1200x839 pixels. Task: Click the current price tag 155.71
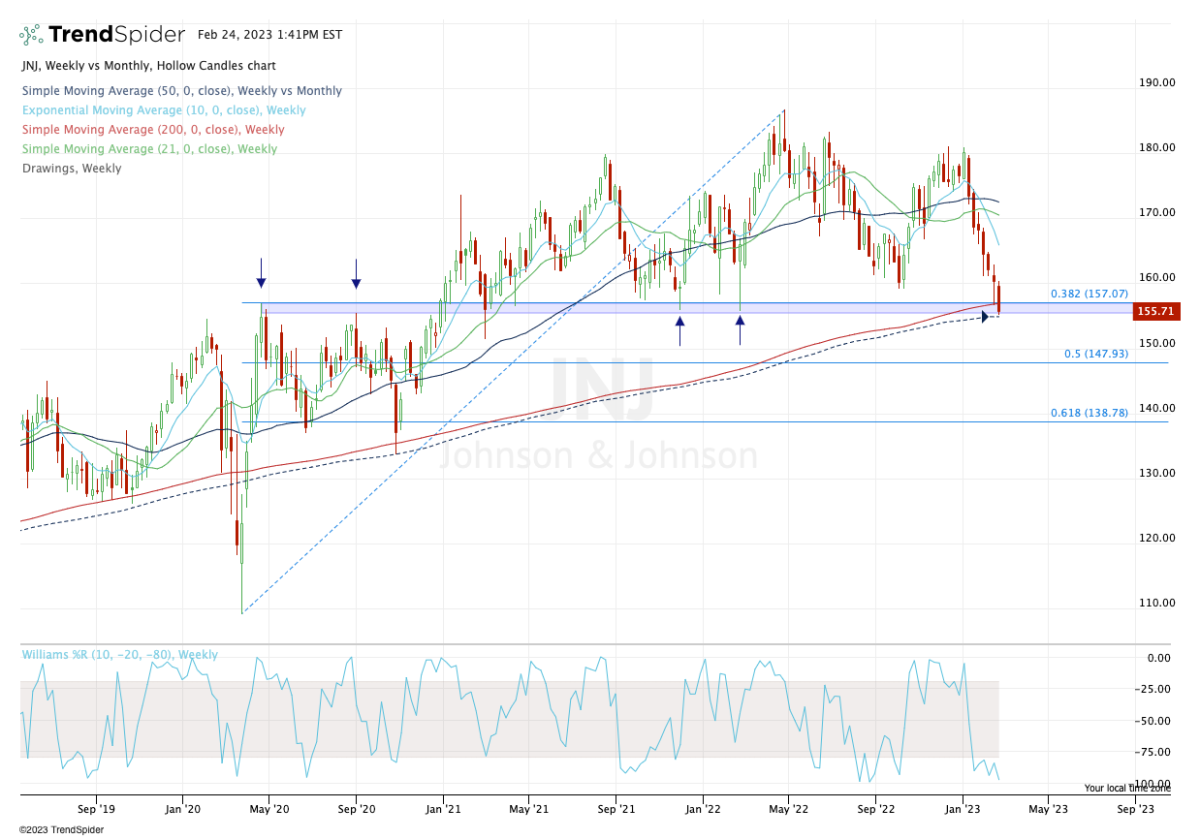click(x=1155, y=312)
